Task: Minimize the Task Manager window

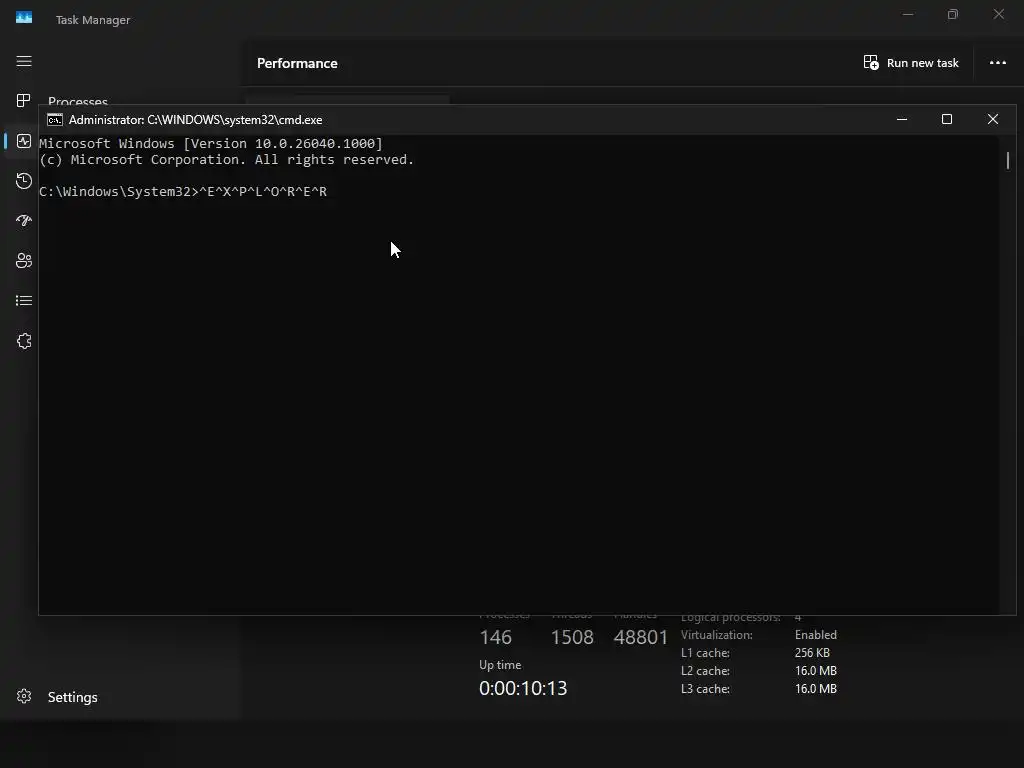Action: pyautogui.click(x=908, y=14)
